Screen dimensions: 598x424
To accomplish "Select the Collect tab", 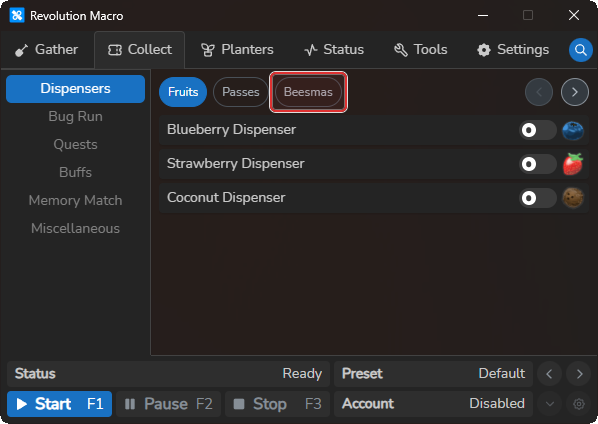I will [140, 50].
